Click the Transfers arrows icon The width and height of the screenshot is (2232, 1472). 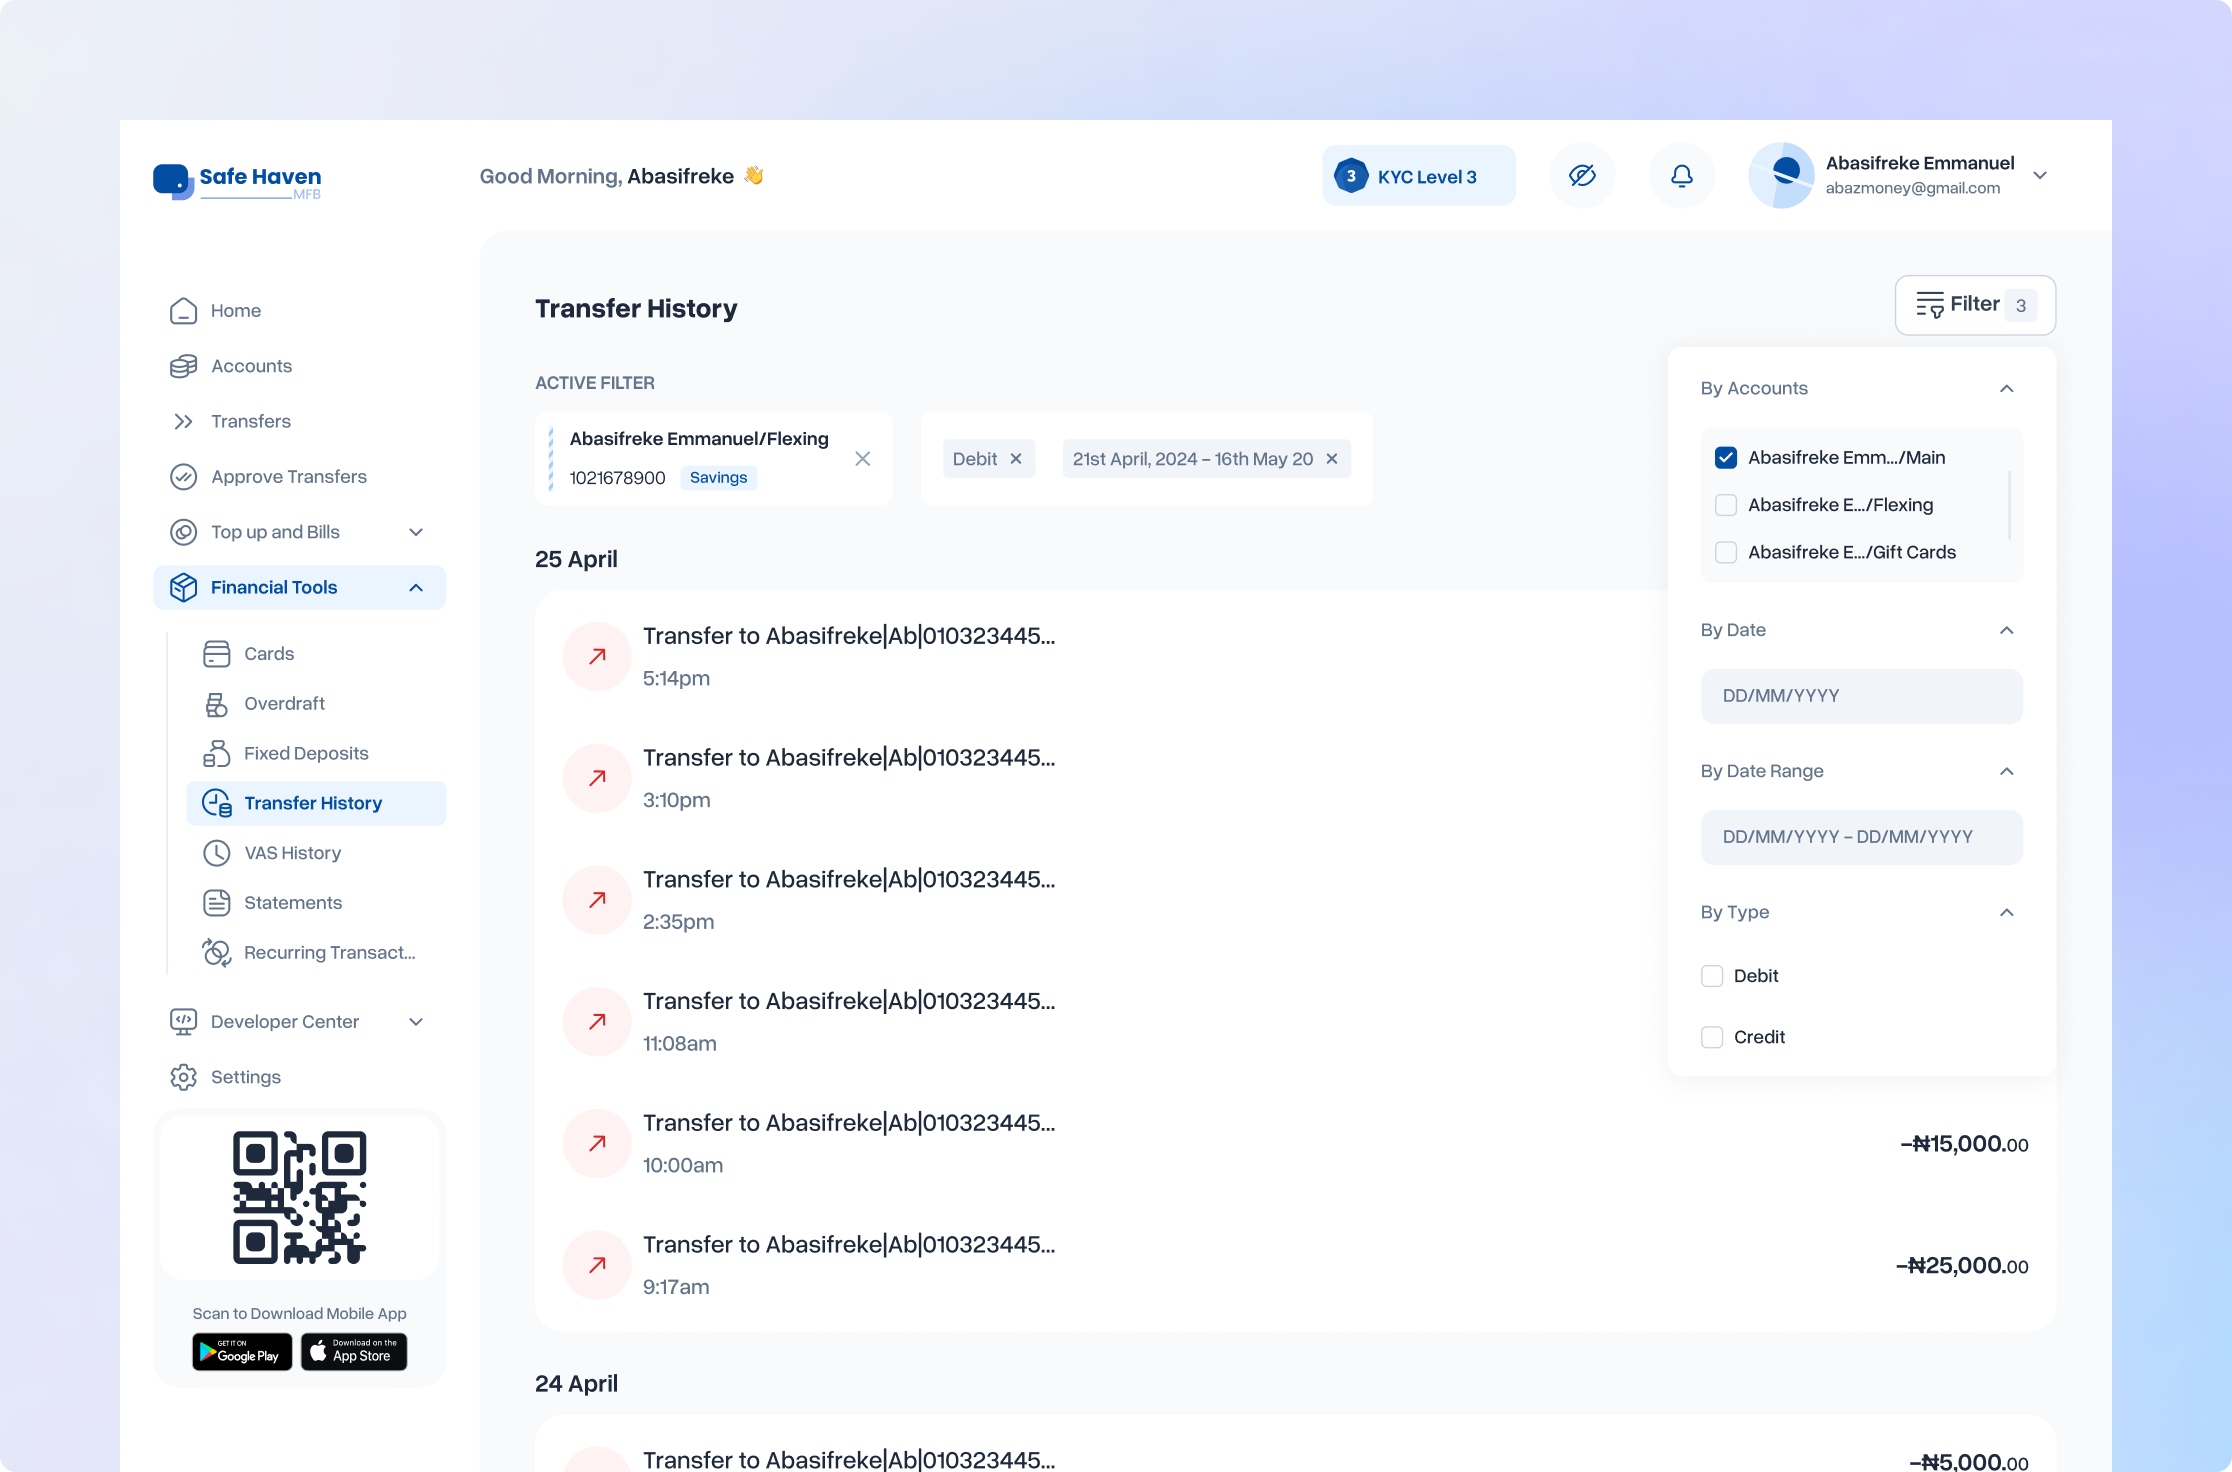[184, 420]
